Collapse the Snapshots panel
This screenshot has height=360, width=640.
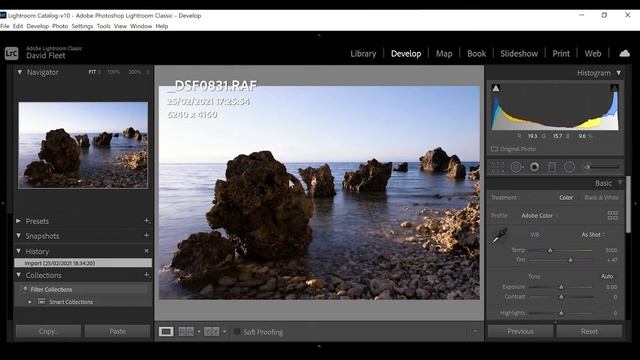(18, 236)
